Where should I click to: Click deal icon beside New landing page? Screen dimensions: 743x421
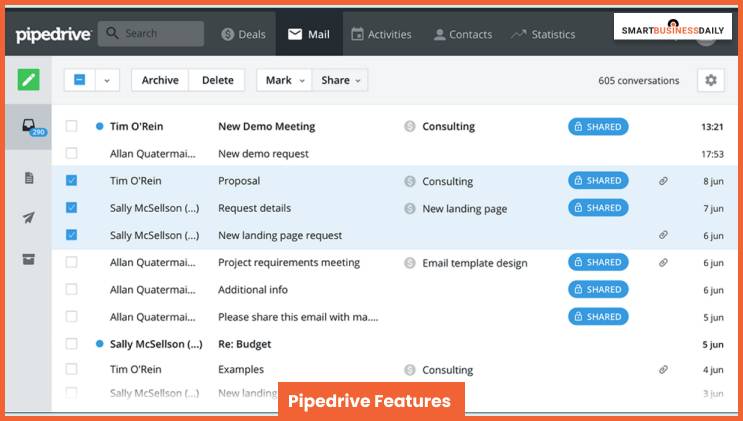pyautogui.click(x=410, y=209)
